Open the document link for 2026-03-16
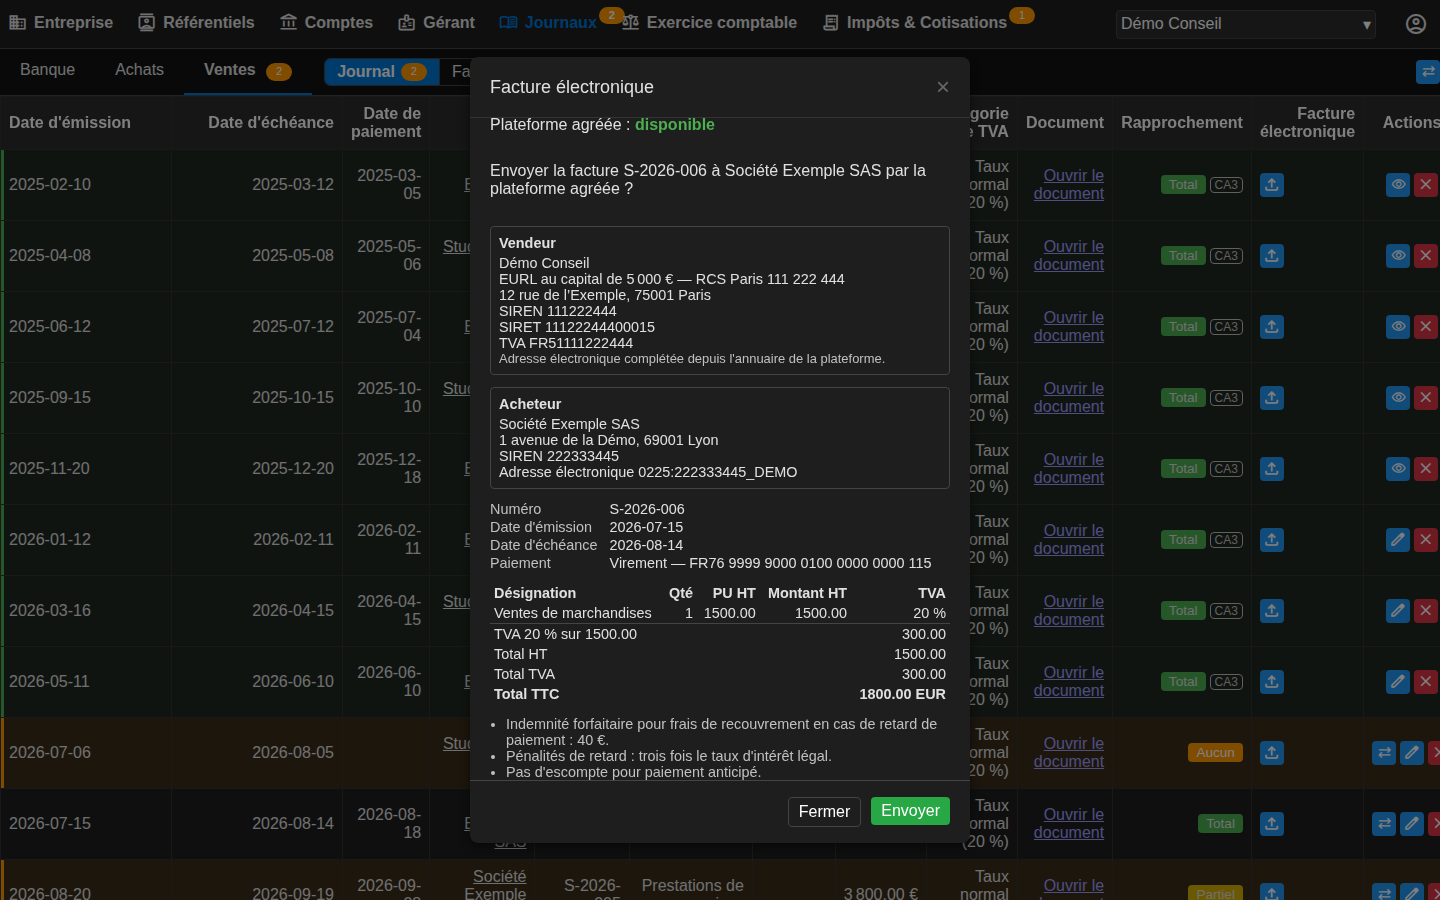Screen dimensions: 1440x900 pyautogui.click(x=1069, y=611)
